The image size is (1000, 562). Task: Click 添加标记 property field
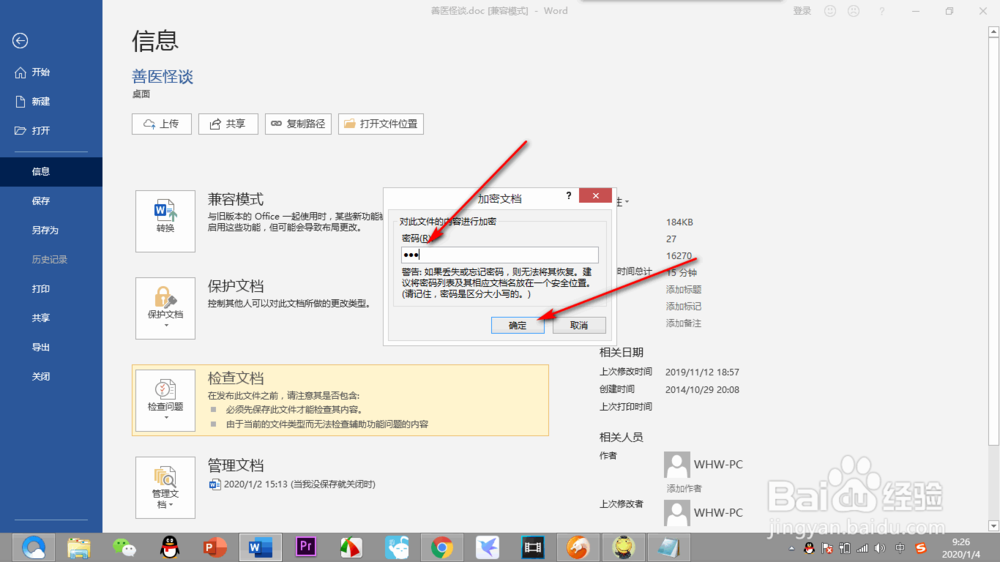click(x=684, y=306)
